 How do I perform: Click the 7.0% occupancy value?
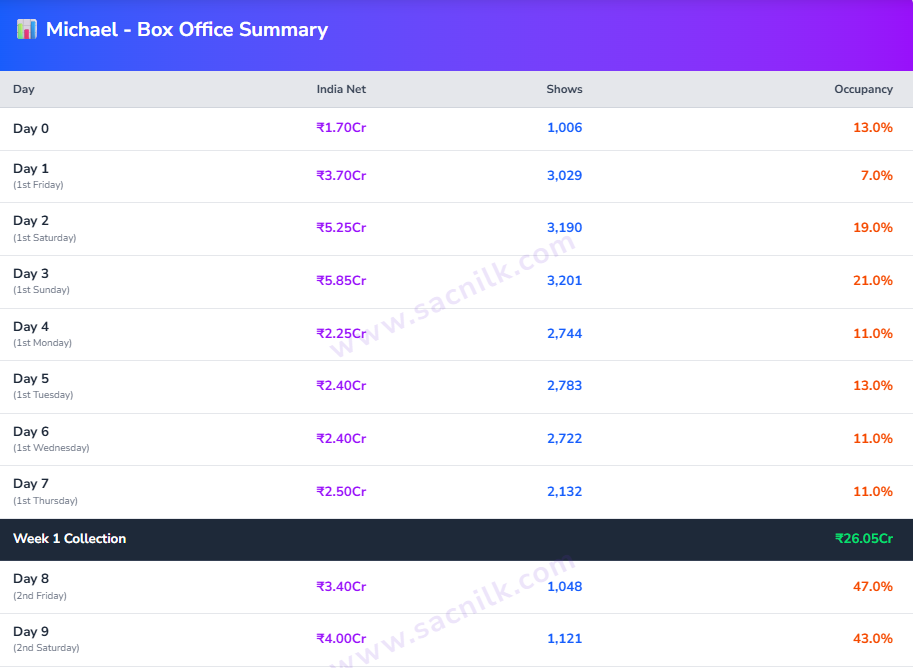click(876, 175)
